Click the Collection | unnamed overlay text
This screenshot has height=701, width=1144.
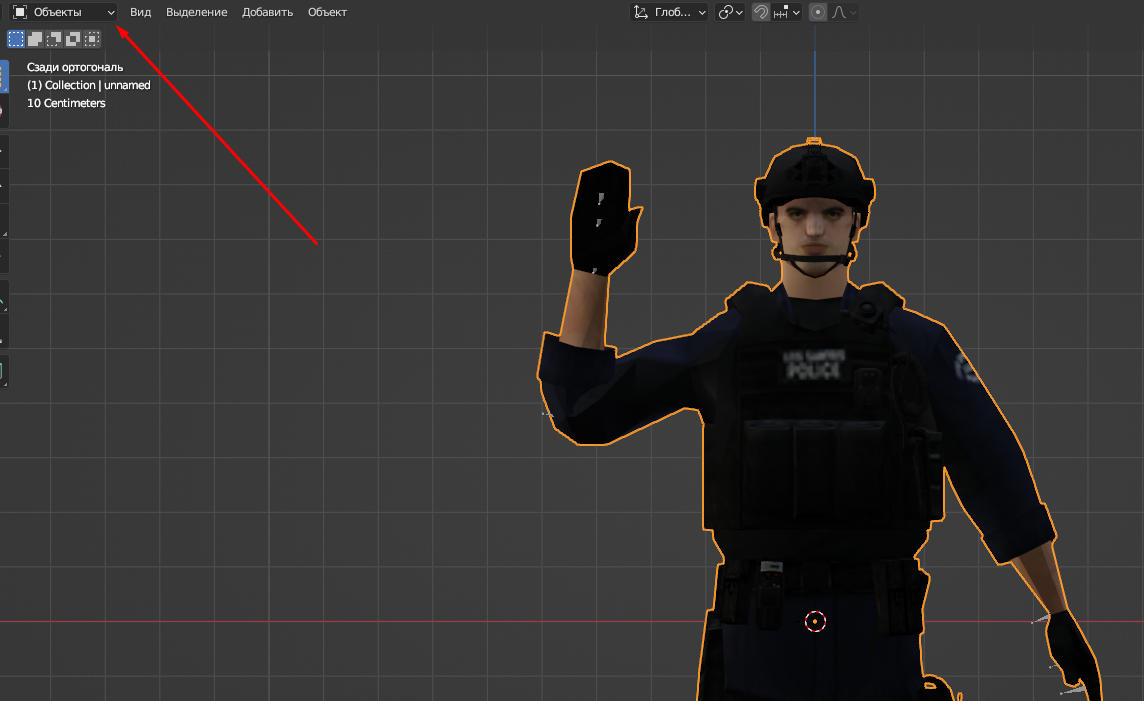tap(88, 85)
